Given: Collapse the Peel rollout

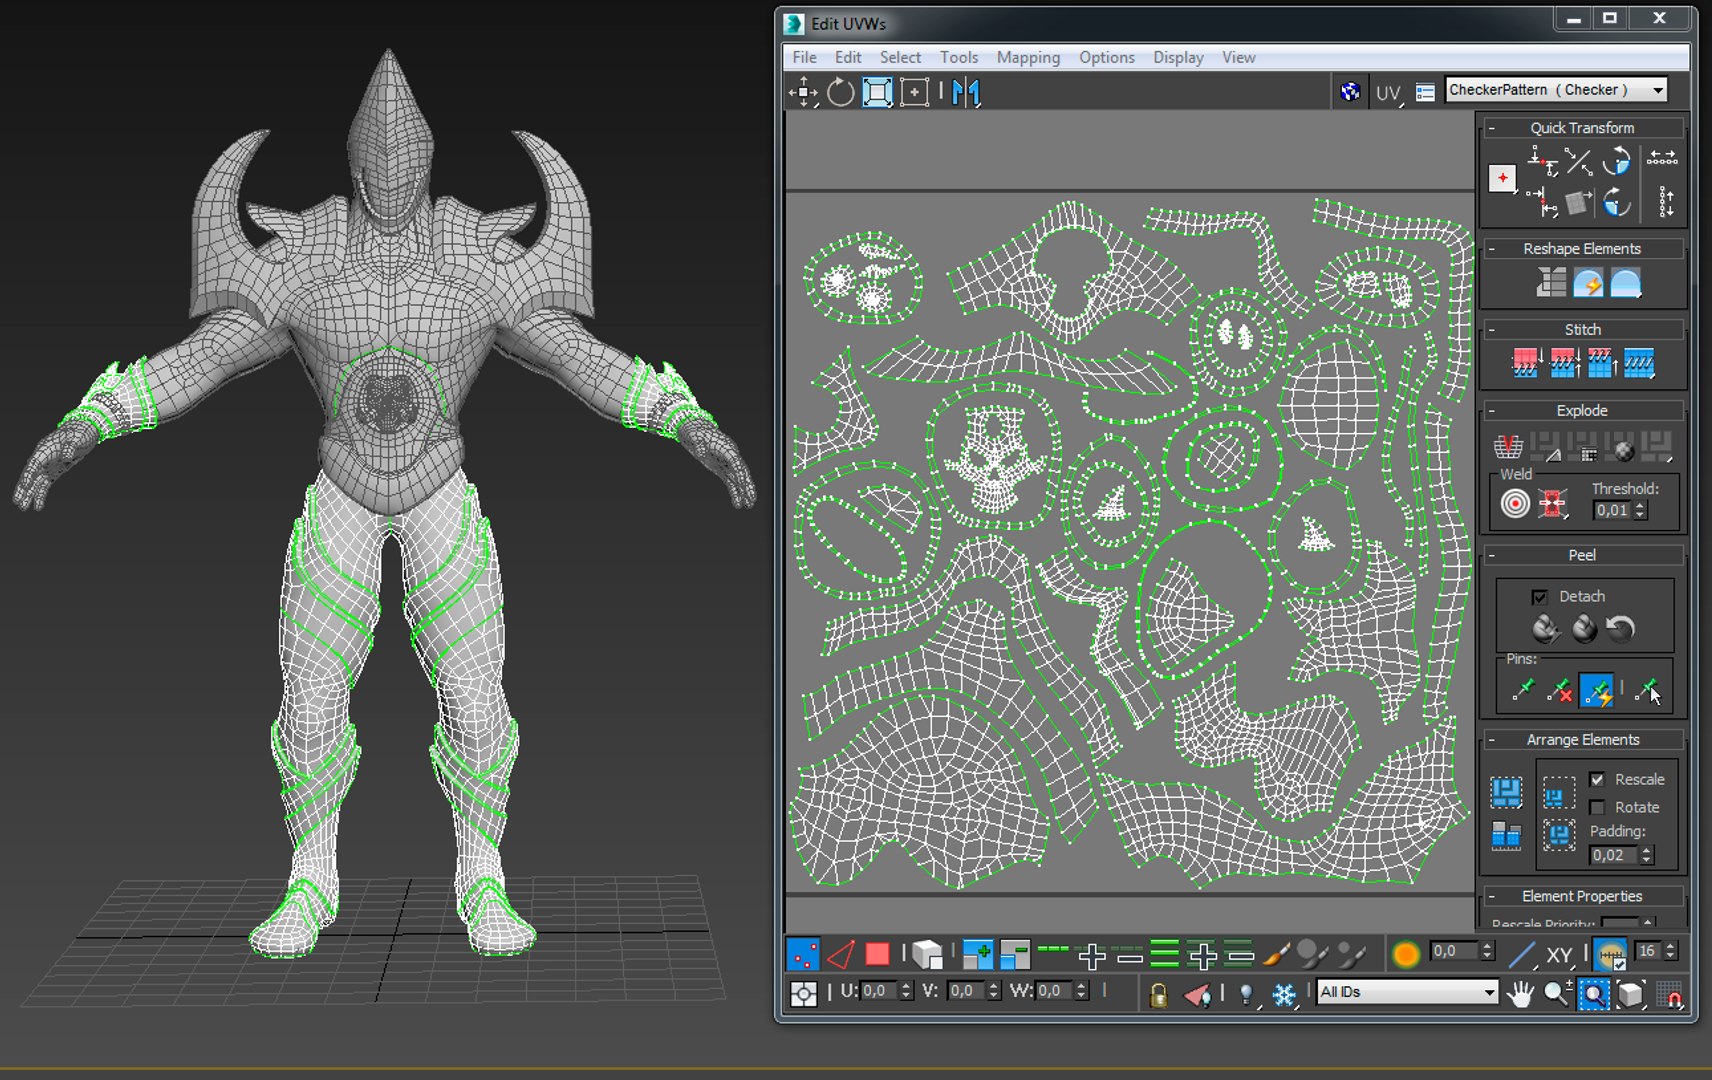Looking at the screenshot, I should [1491, 555].
